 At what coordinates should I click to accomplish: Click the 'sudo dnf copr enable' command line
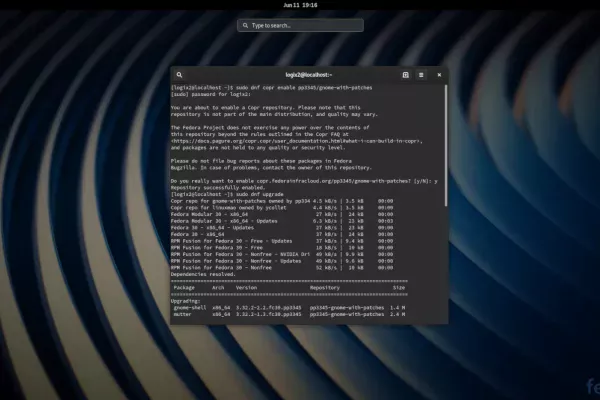point(271,88)
